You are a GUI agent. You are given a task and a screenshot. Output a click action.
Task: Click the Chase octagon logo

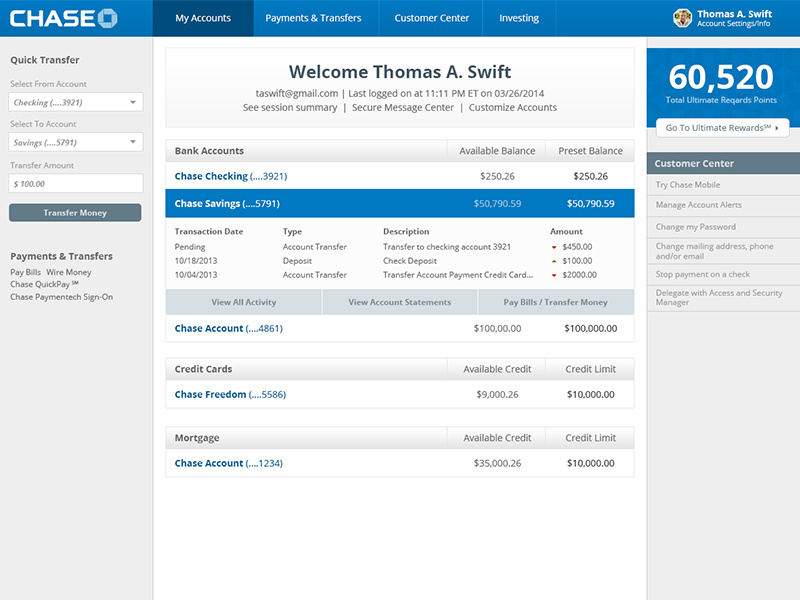point(108,18)
